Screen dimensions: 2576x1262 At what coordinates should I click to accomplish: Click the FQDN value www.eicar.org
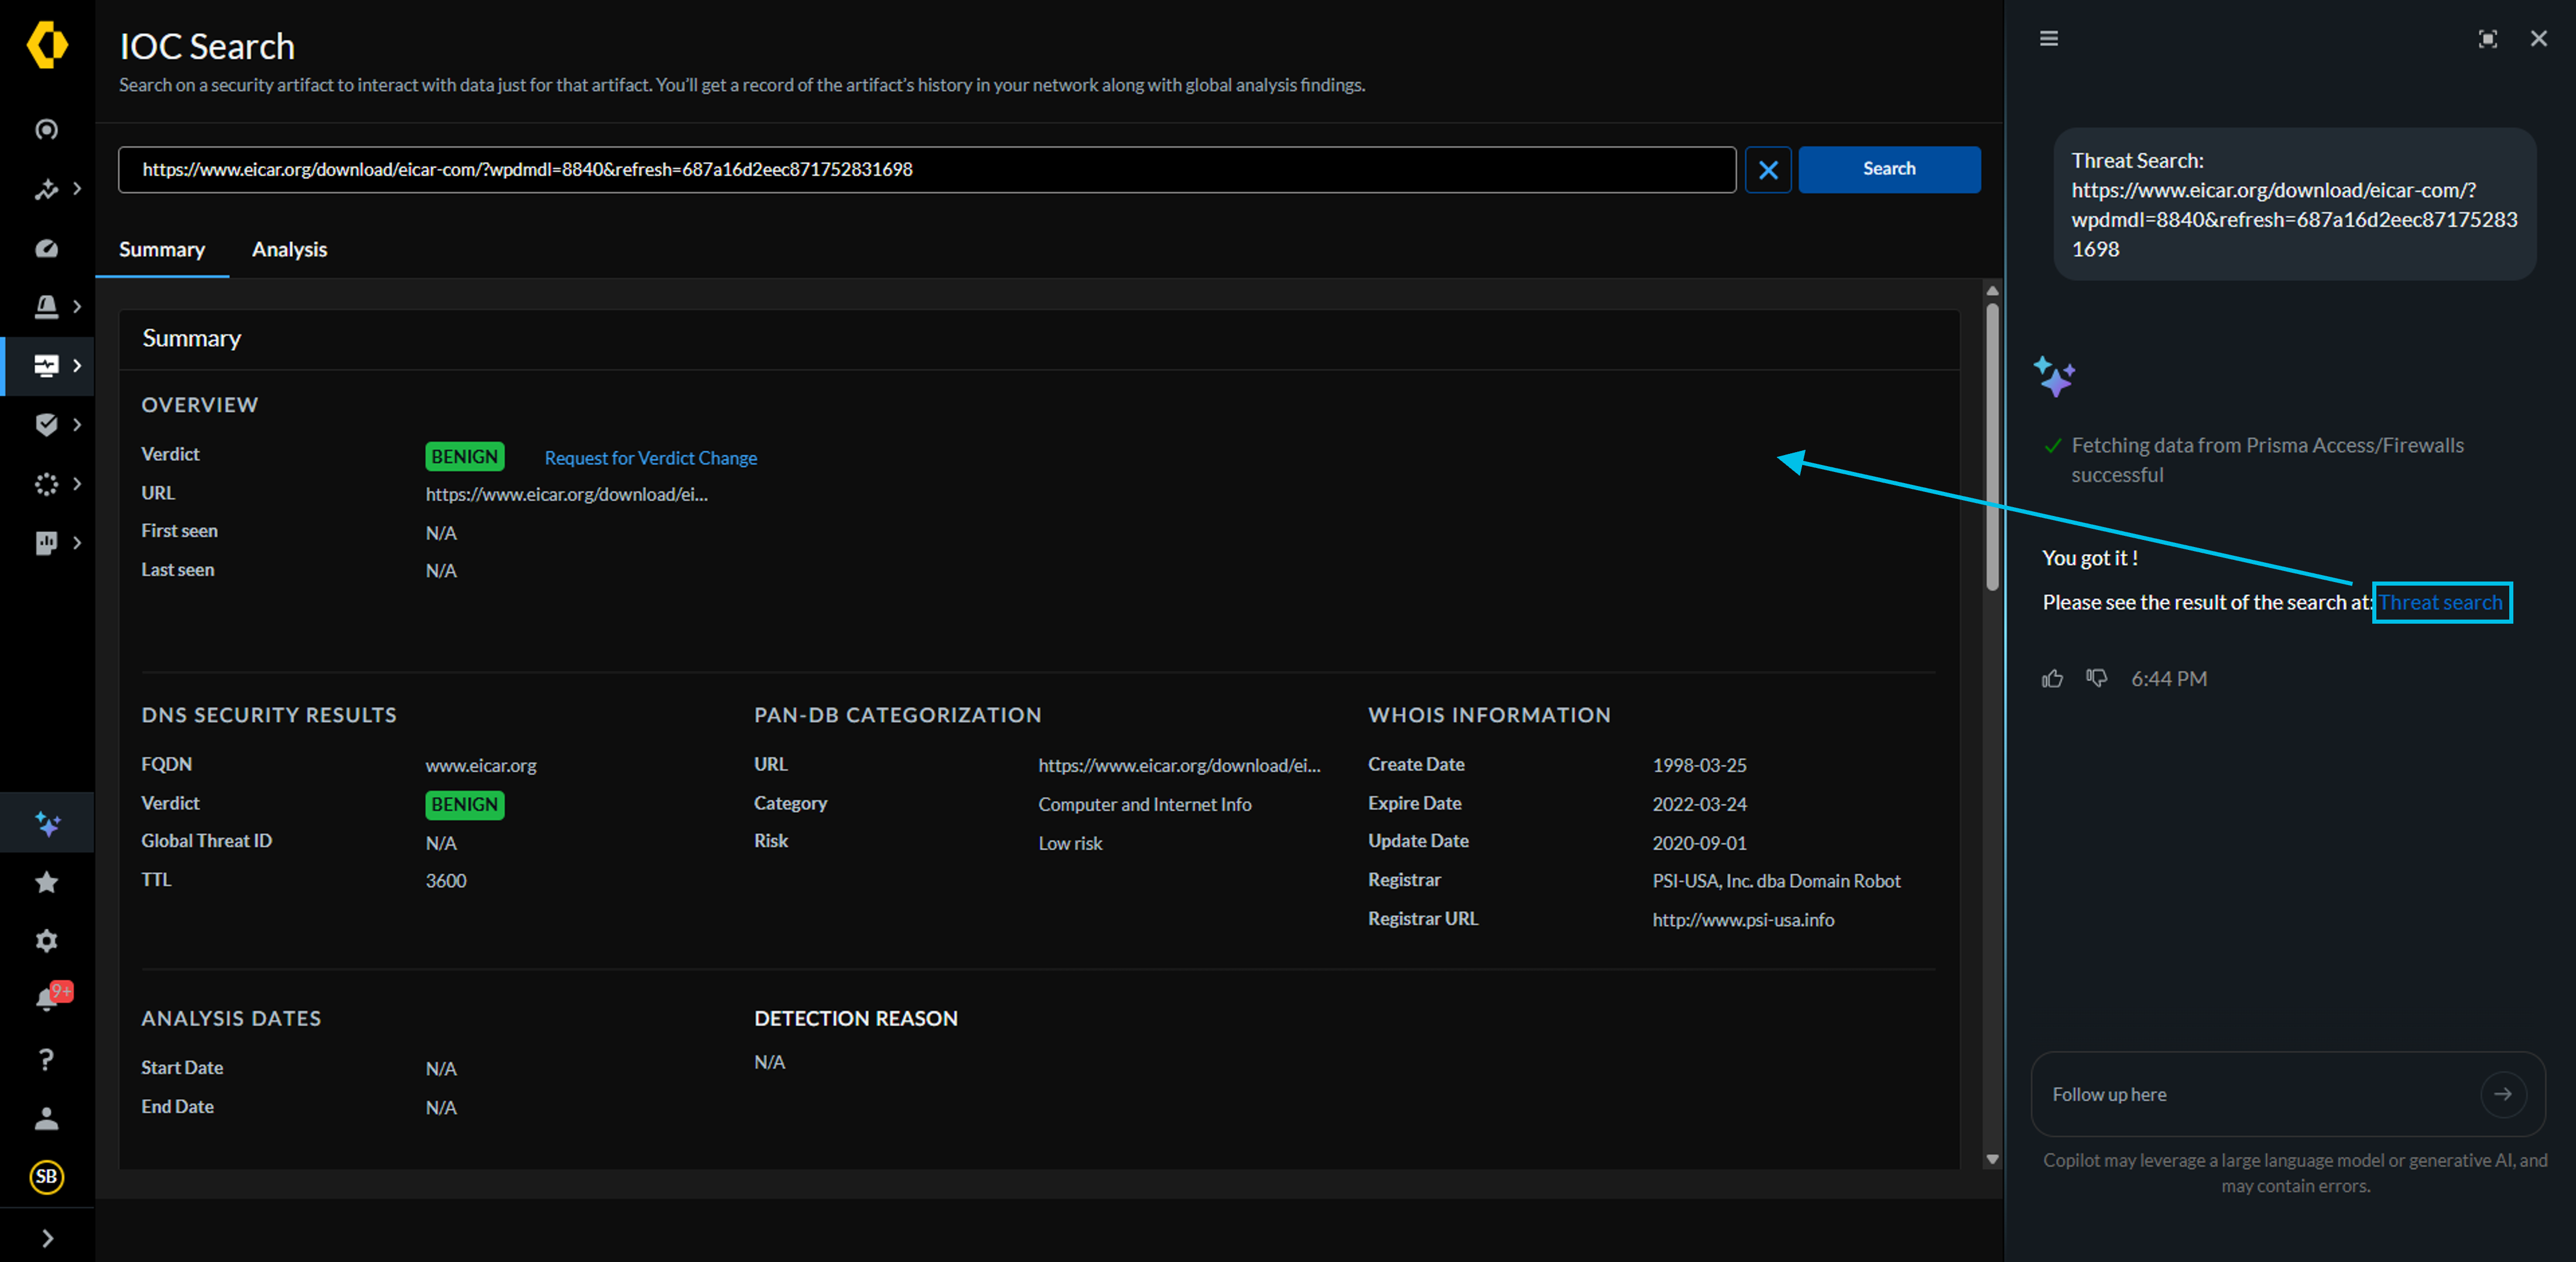481,766
